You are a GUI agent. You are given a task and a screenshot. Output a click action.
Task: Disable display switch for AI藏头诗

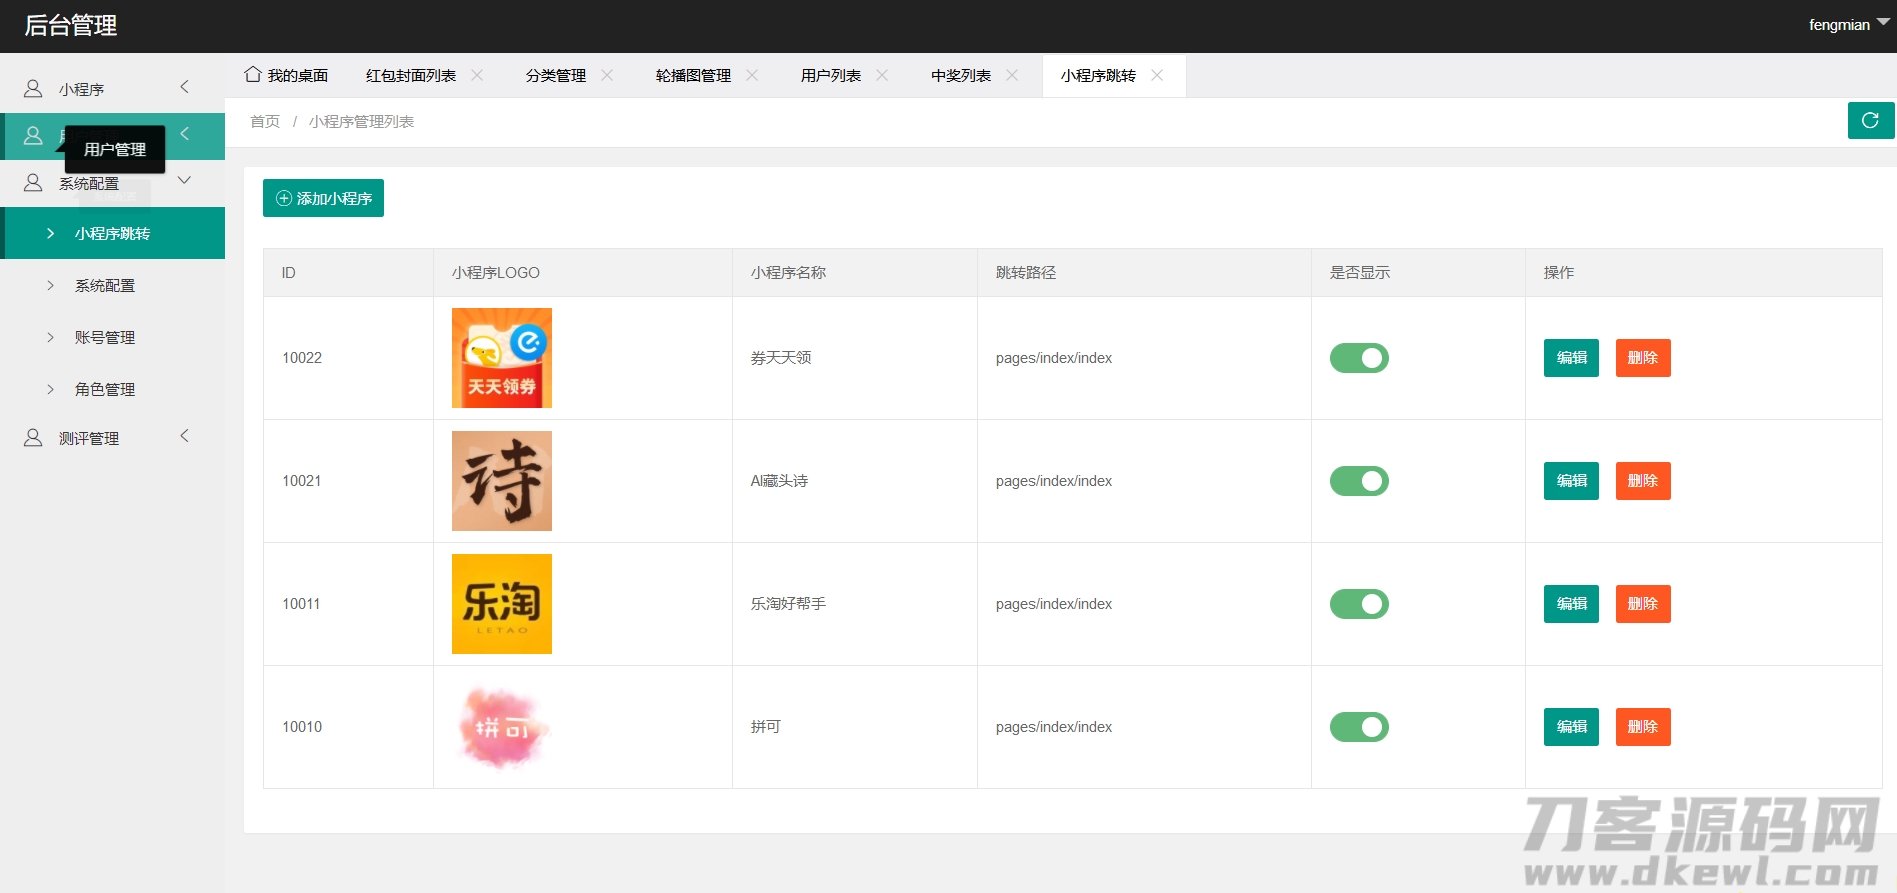point(1358,481)
